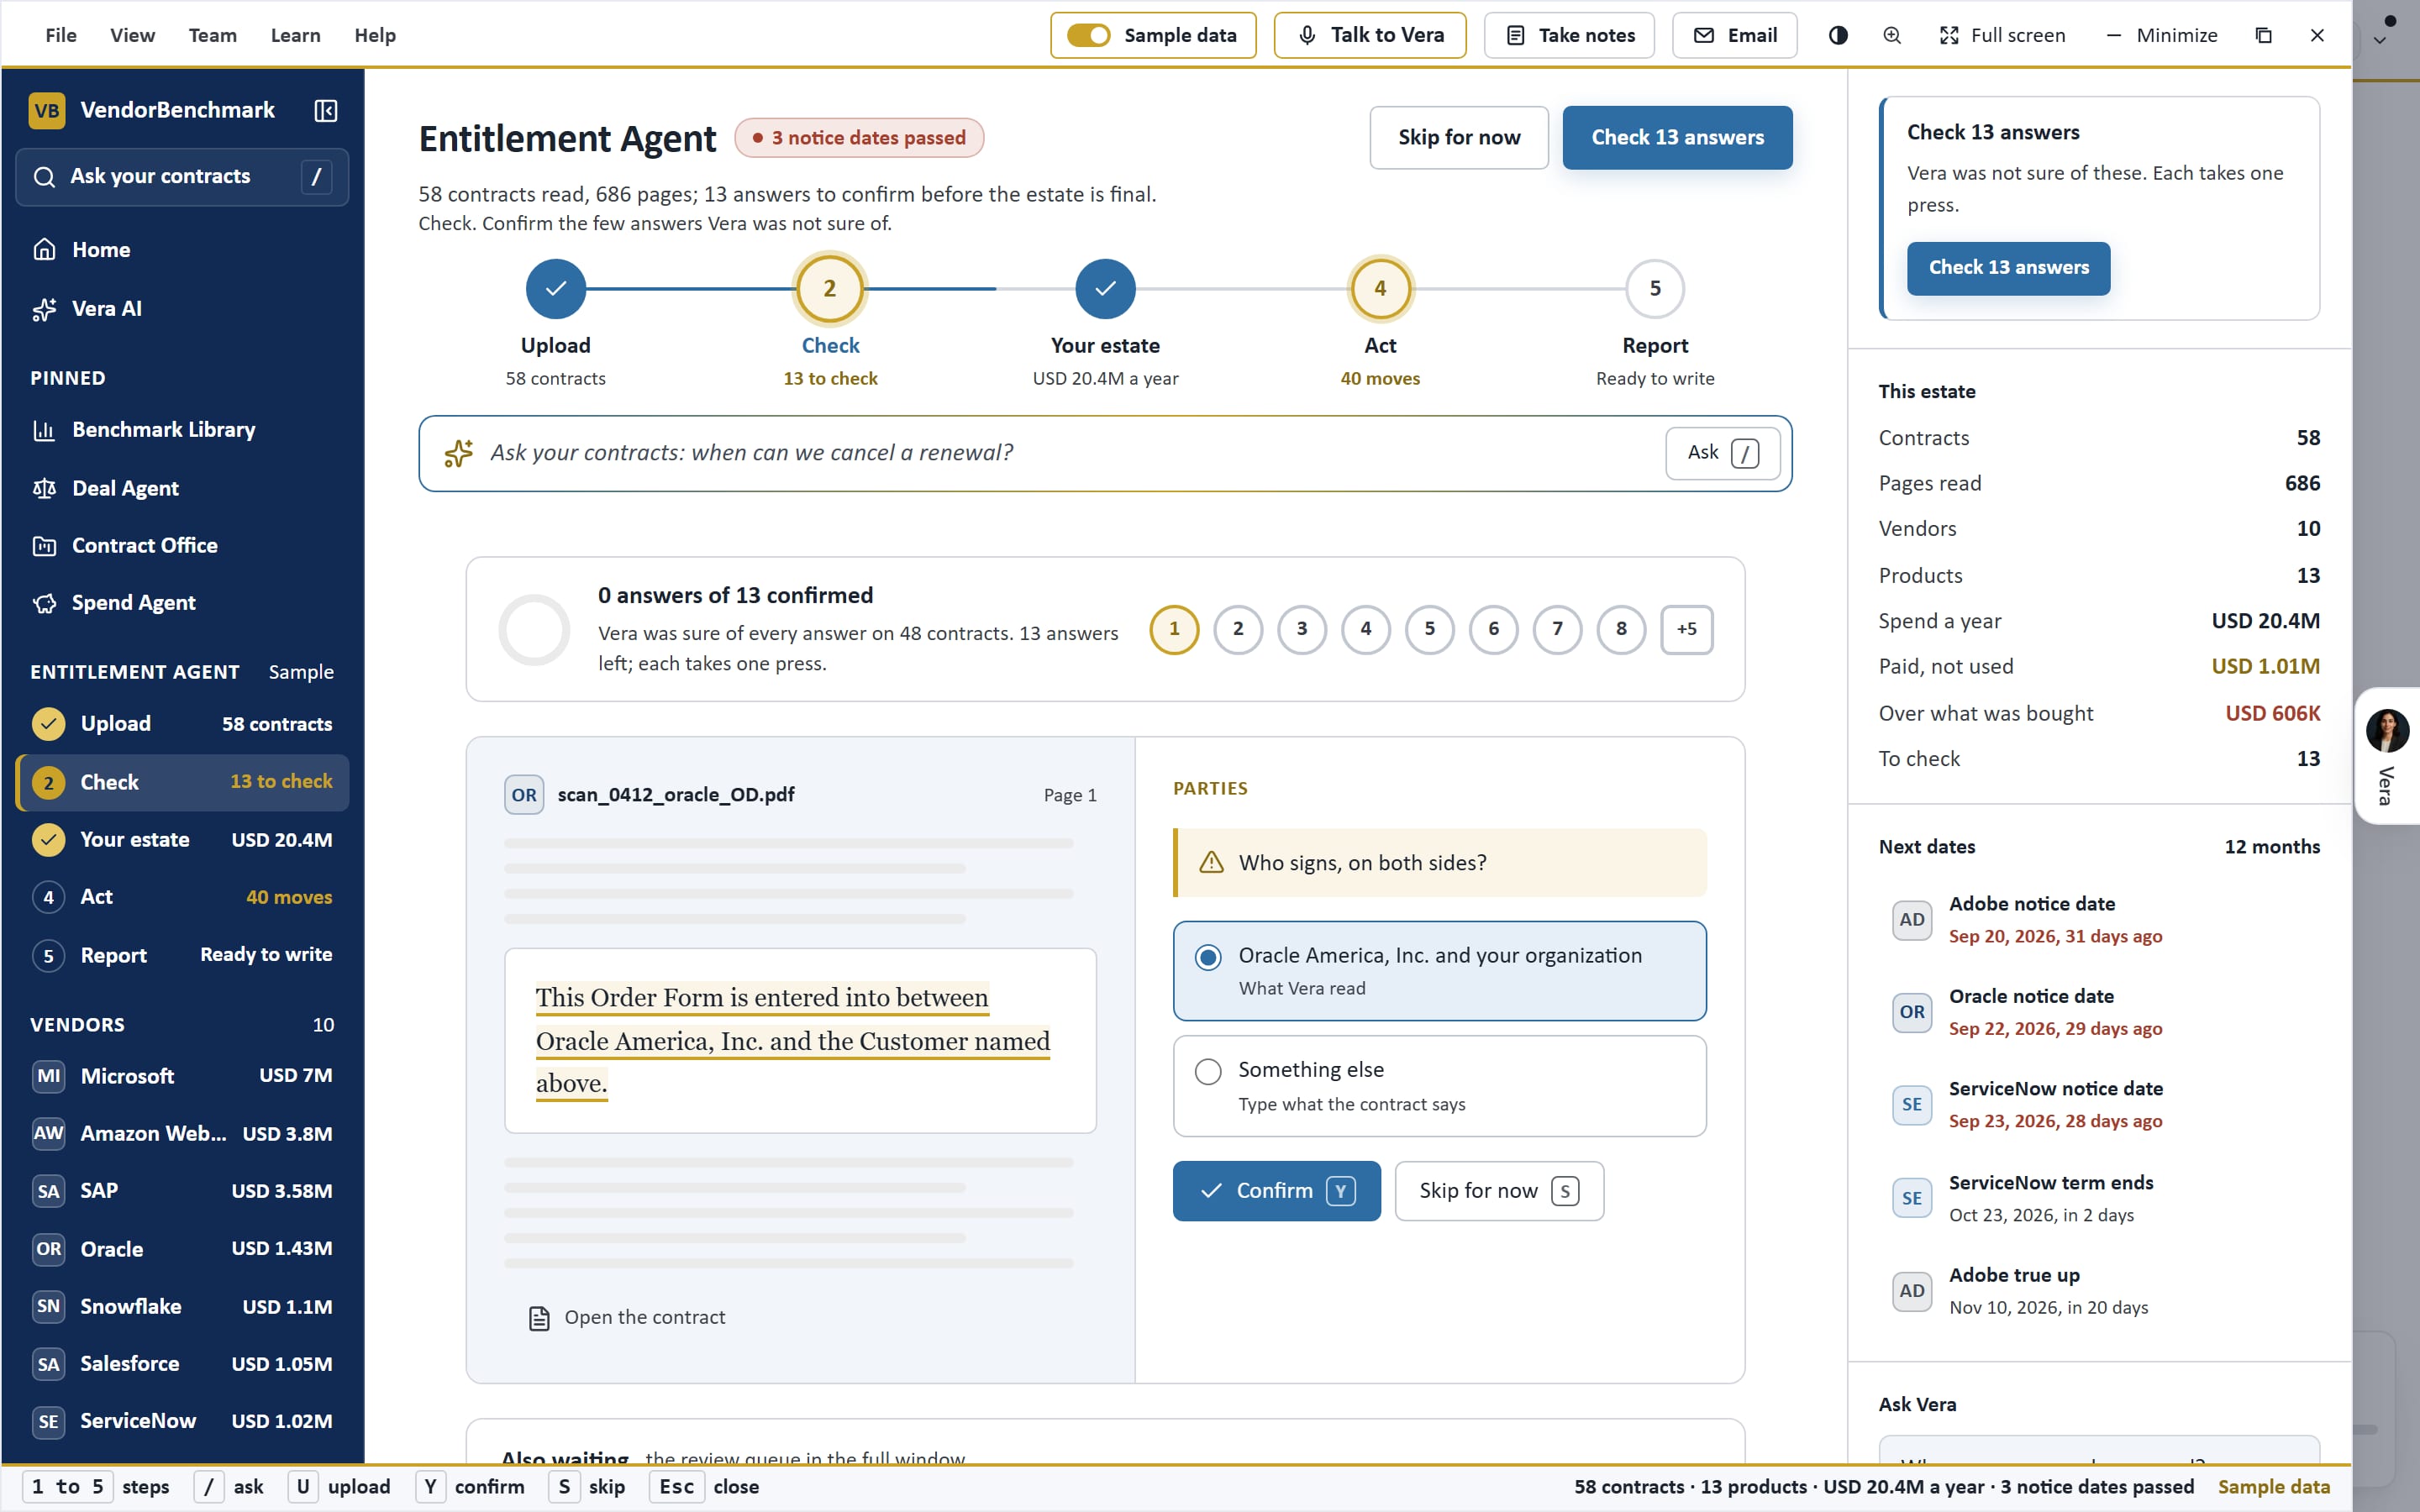Confirm the parties answer with Confirm button
Viewport: 2420px width, 1512px height.
point(1276,1191)
